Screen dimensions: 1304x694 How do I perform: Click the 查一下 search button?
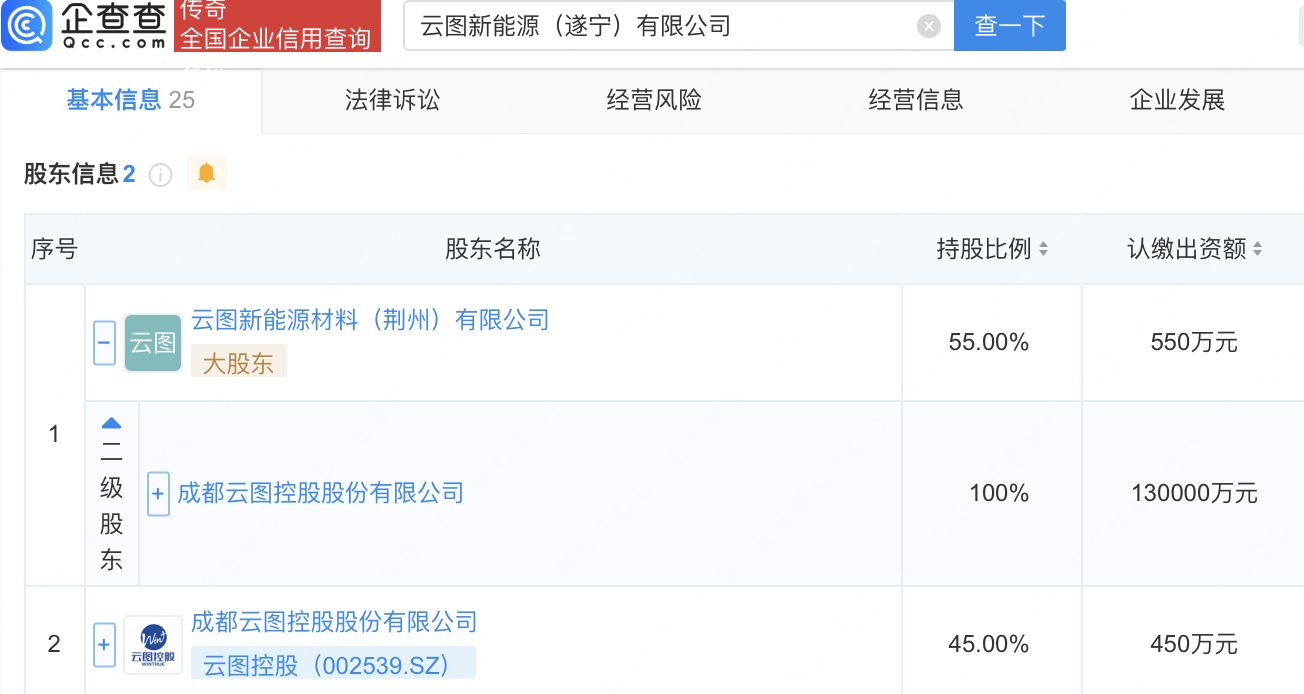(1010, 26)
